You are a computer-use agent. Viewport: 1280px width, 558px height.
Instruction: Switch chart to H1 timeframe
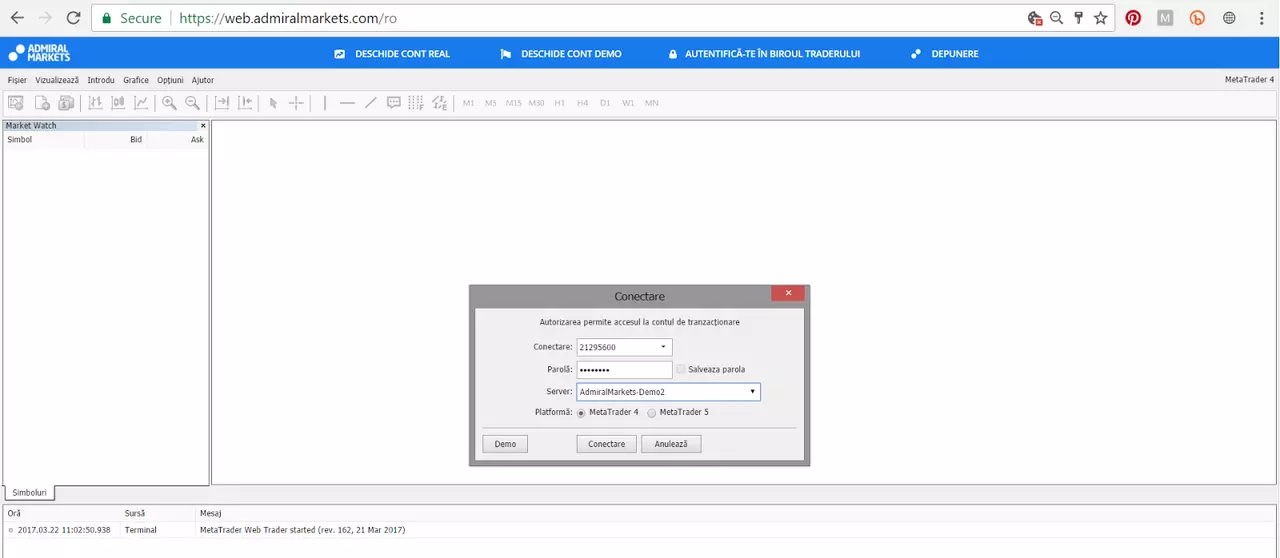(559, 103)
